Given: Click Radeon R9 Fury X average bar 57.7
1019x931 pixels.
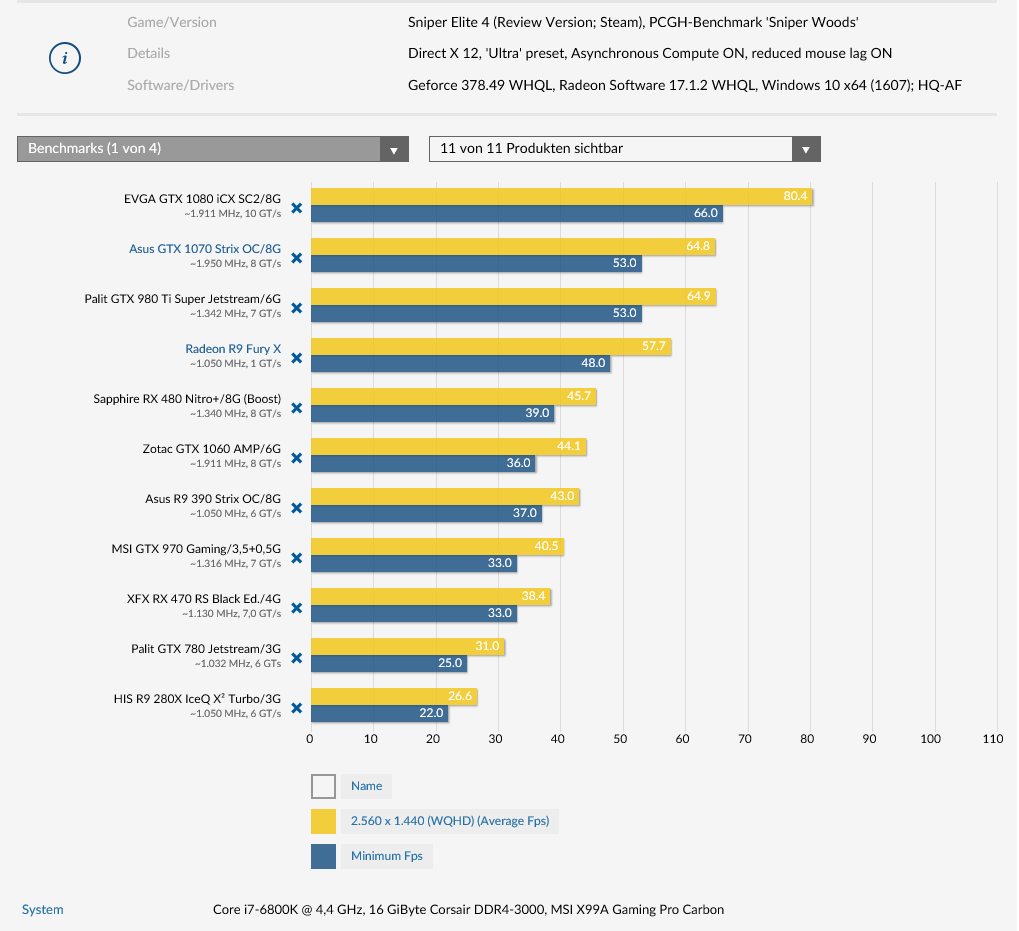Looking at the screenshot, I should [x=491, y=346].
